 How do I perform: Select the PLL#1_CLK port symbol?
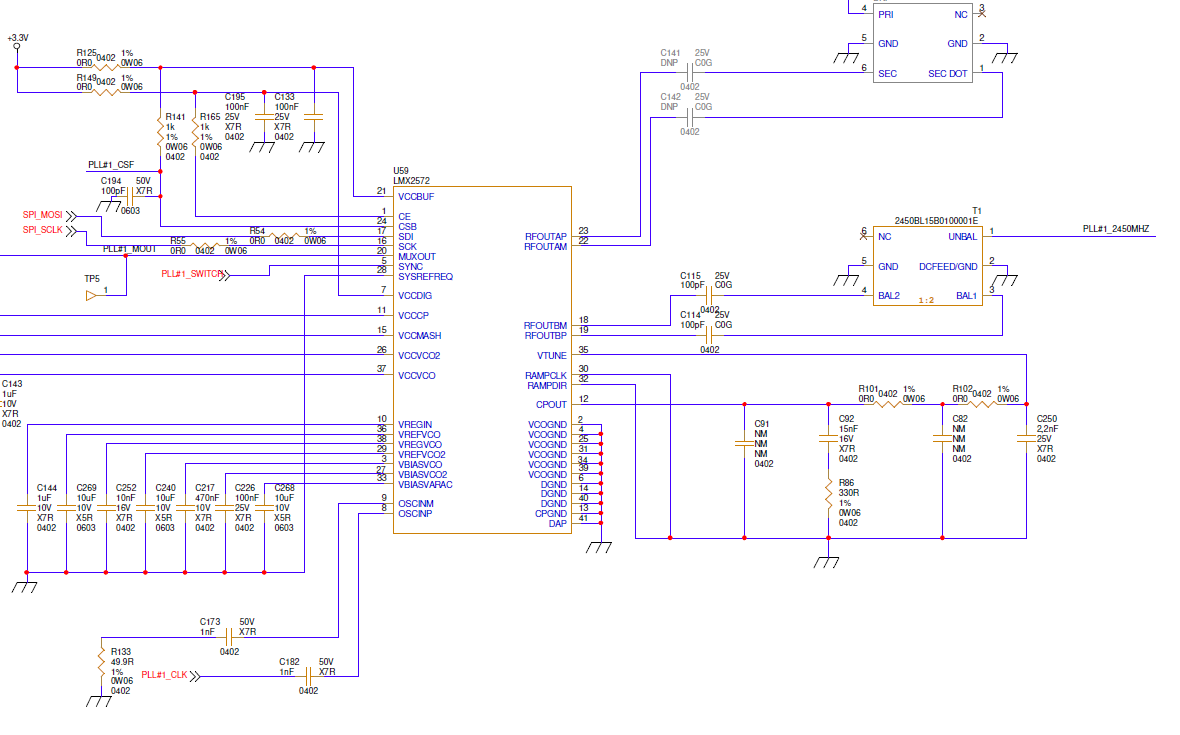[195, 676]
